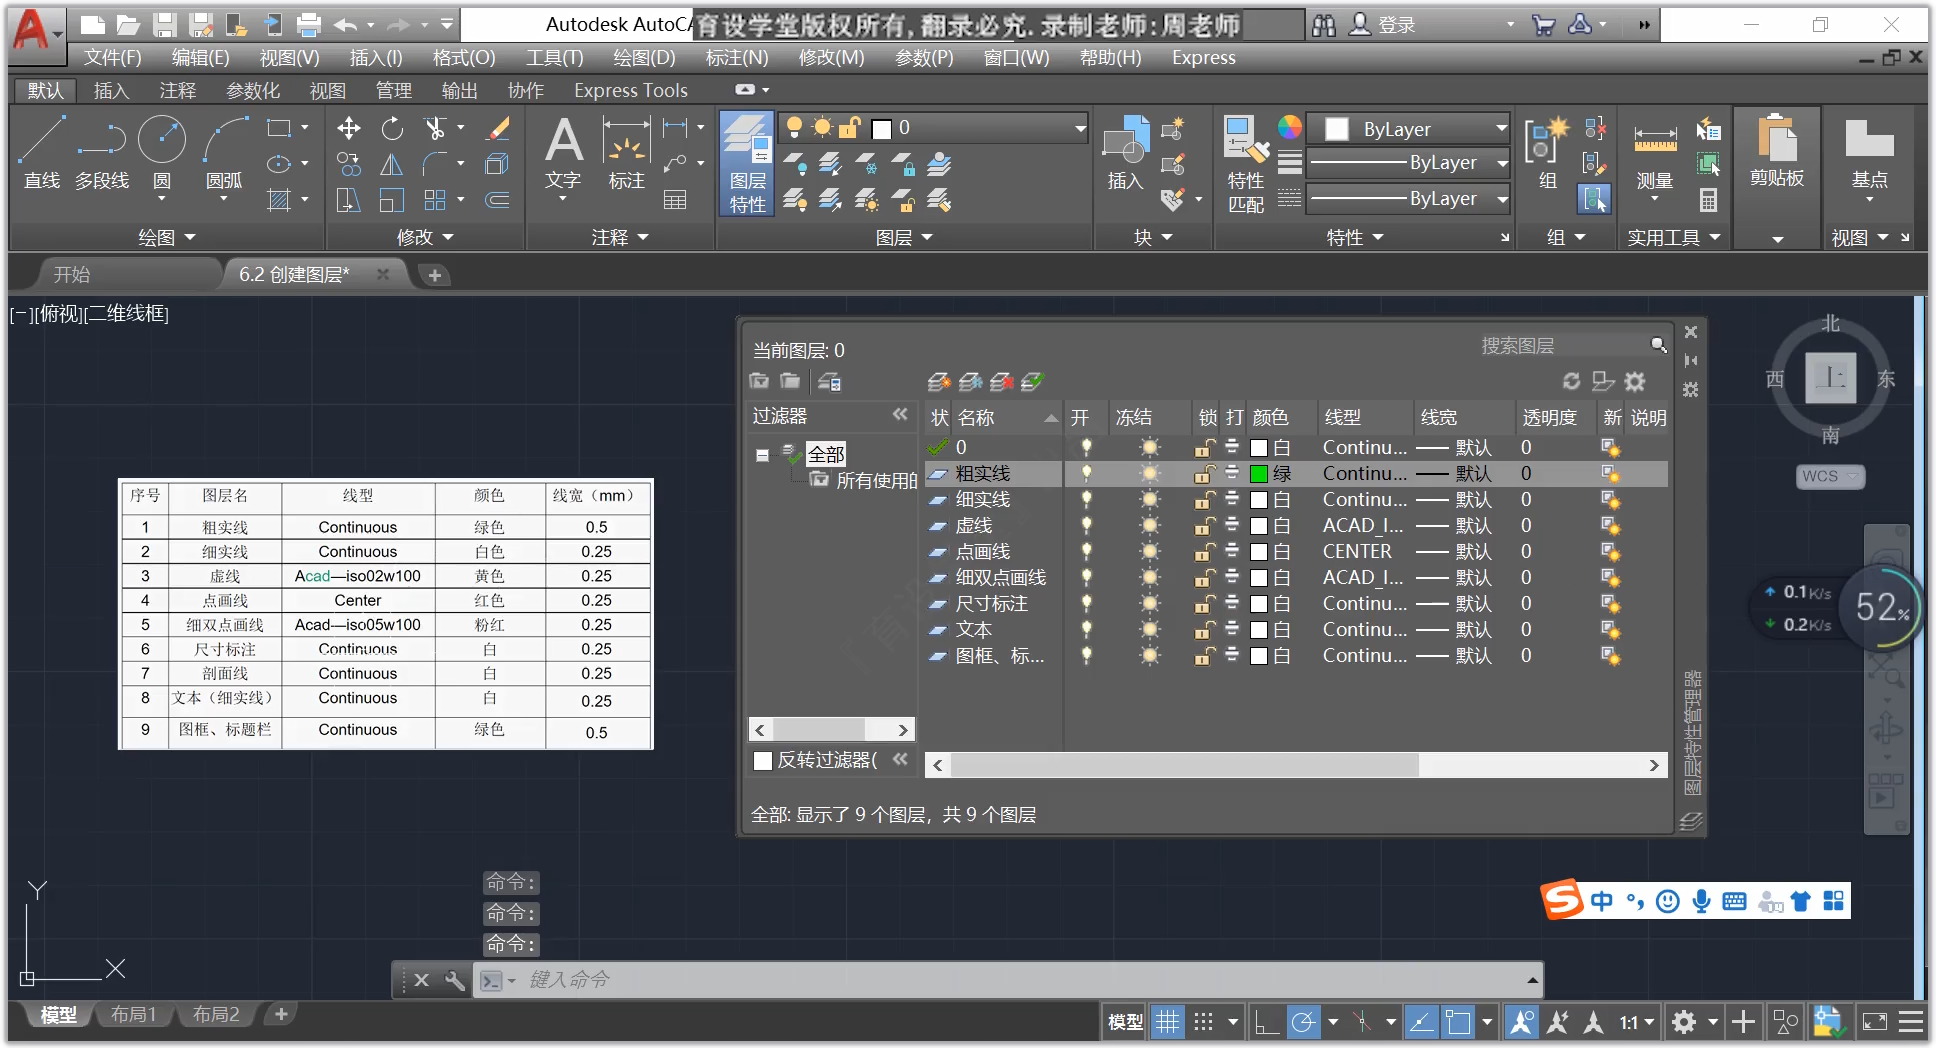Expand the 图层 panel dropdown
The image size is (1936, 1049).
tap(904, 237)
